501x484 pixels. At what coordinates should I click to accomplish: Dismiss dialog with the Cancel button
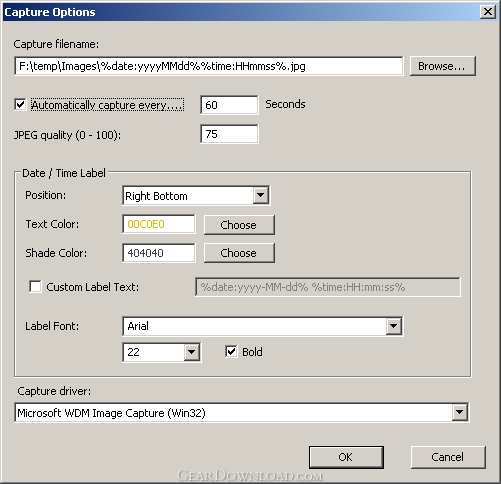(448, 457)
